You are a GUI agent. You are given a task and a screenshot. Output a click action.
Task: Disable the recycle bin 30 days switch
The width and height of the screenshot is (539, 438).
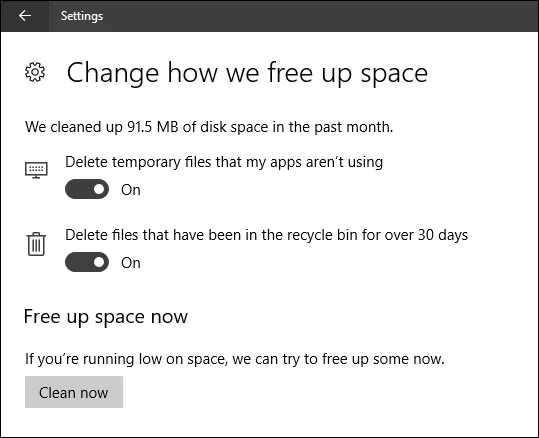(x=87, y=262)
